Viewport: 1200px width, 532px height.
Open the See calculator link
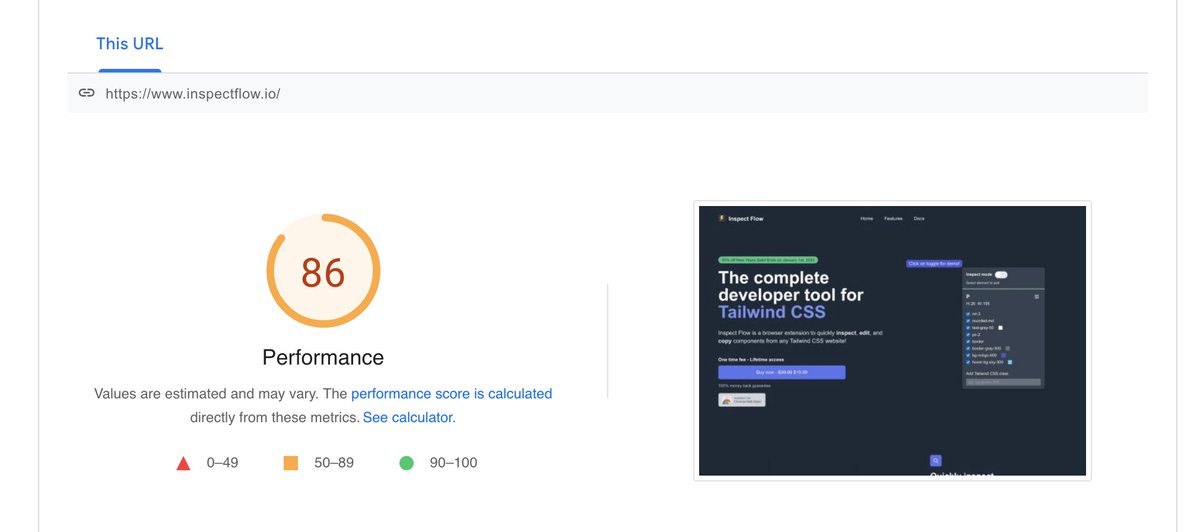click(407, 417)
